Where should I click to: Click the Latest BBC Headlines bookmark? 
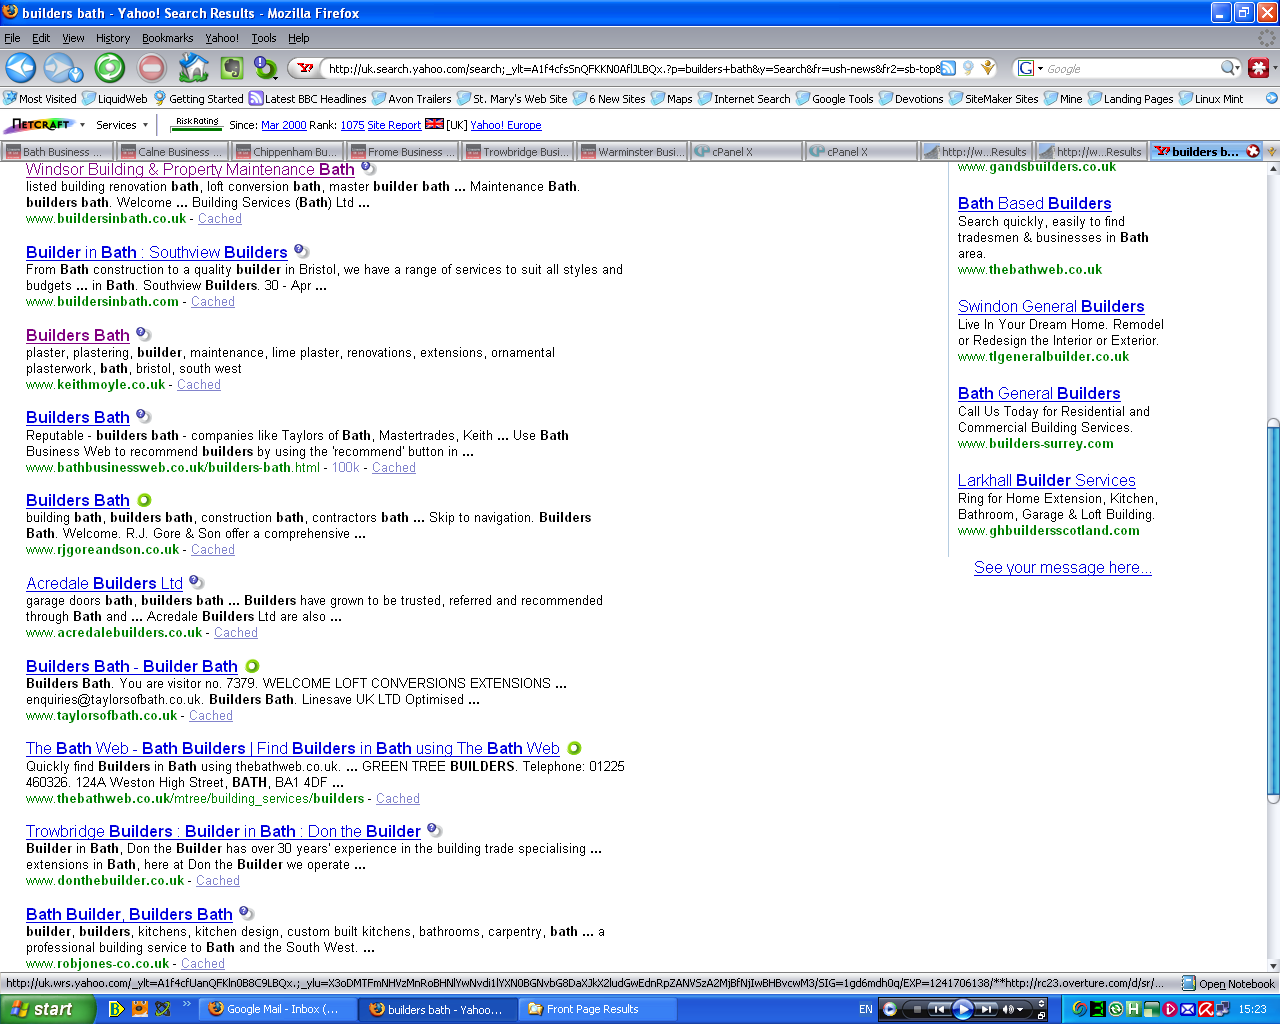pos(307,98)
